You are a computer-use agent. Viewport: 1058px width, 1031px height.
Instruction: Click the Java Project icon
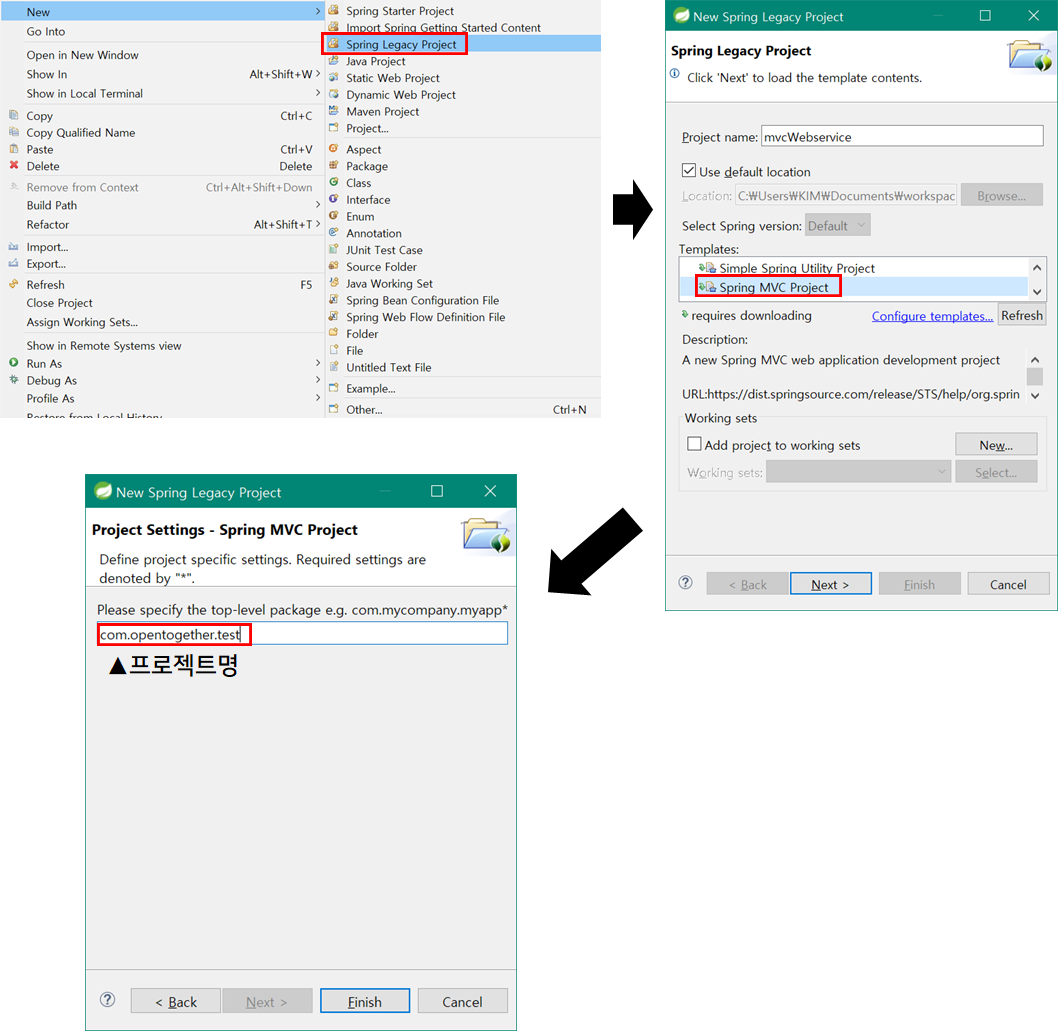pos(333,61)
